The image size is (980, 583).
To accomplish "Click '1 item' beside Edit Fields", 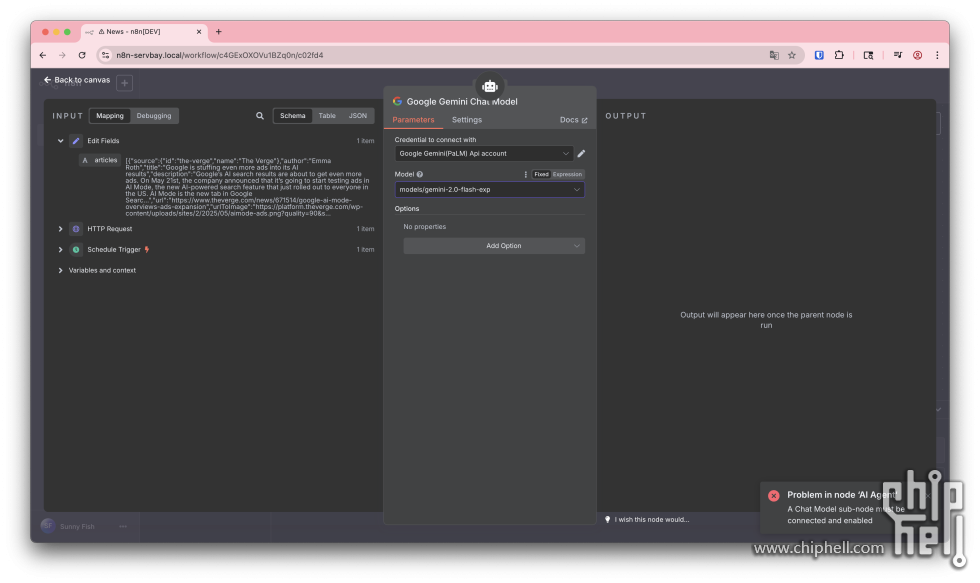I will pyautogui.click(x=365, y=141).
